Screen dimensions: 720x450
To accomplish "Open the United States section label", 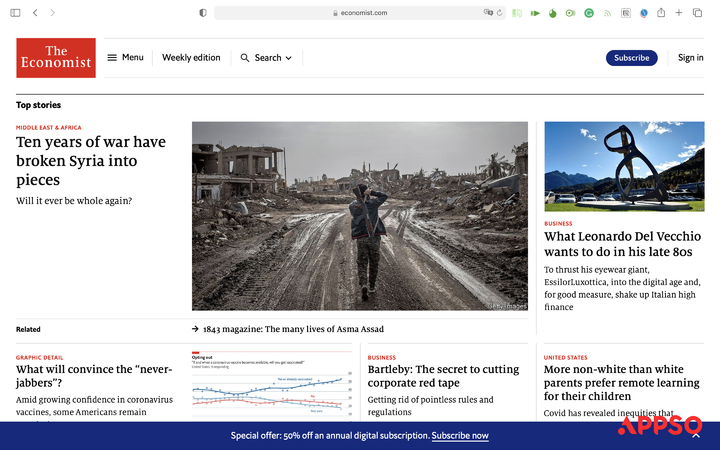I will coord(566,357).
